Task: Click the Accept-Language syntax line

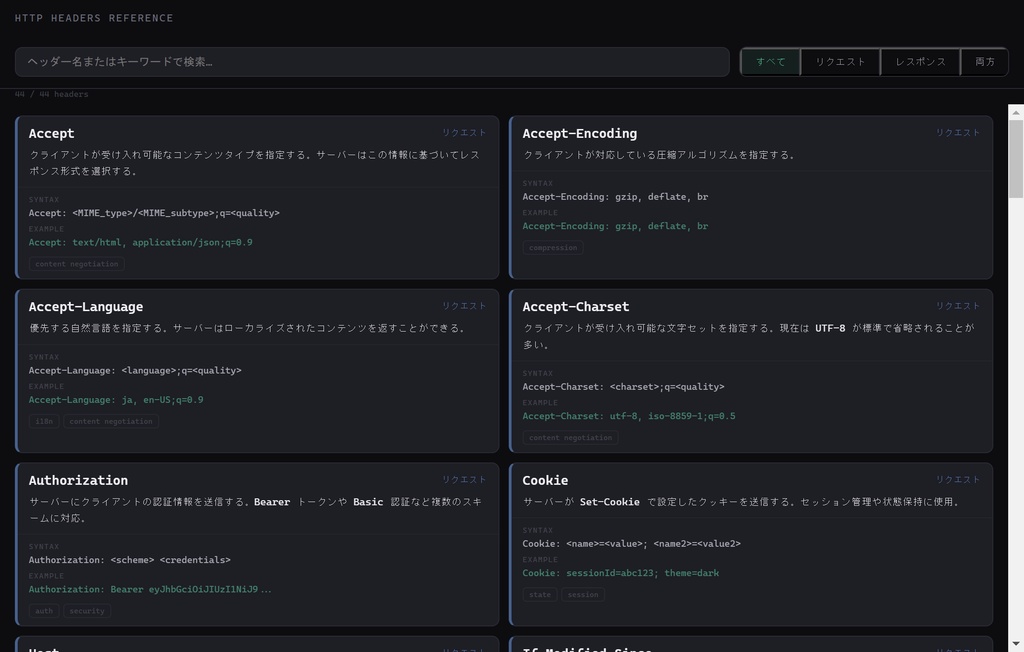Action: (135, 370)
